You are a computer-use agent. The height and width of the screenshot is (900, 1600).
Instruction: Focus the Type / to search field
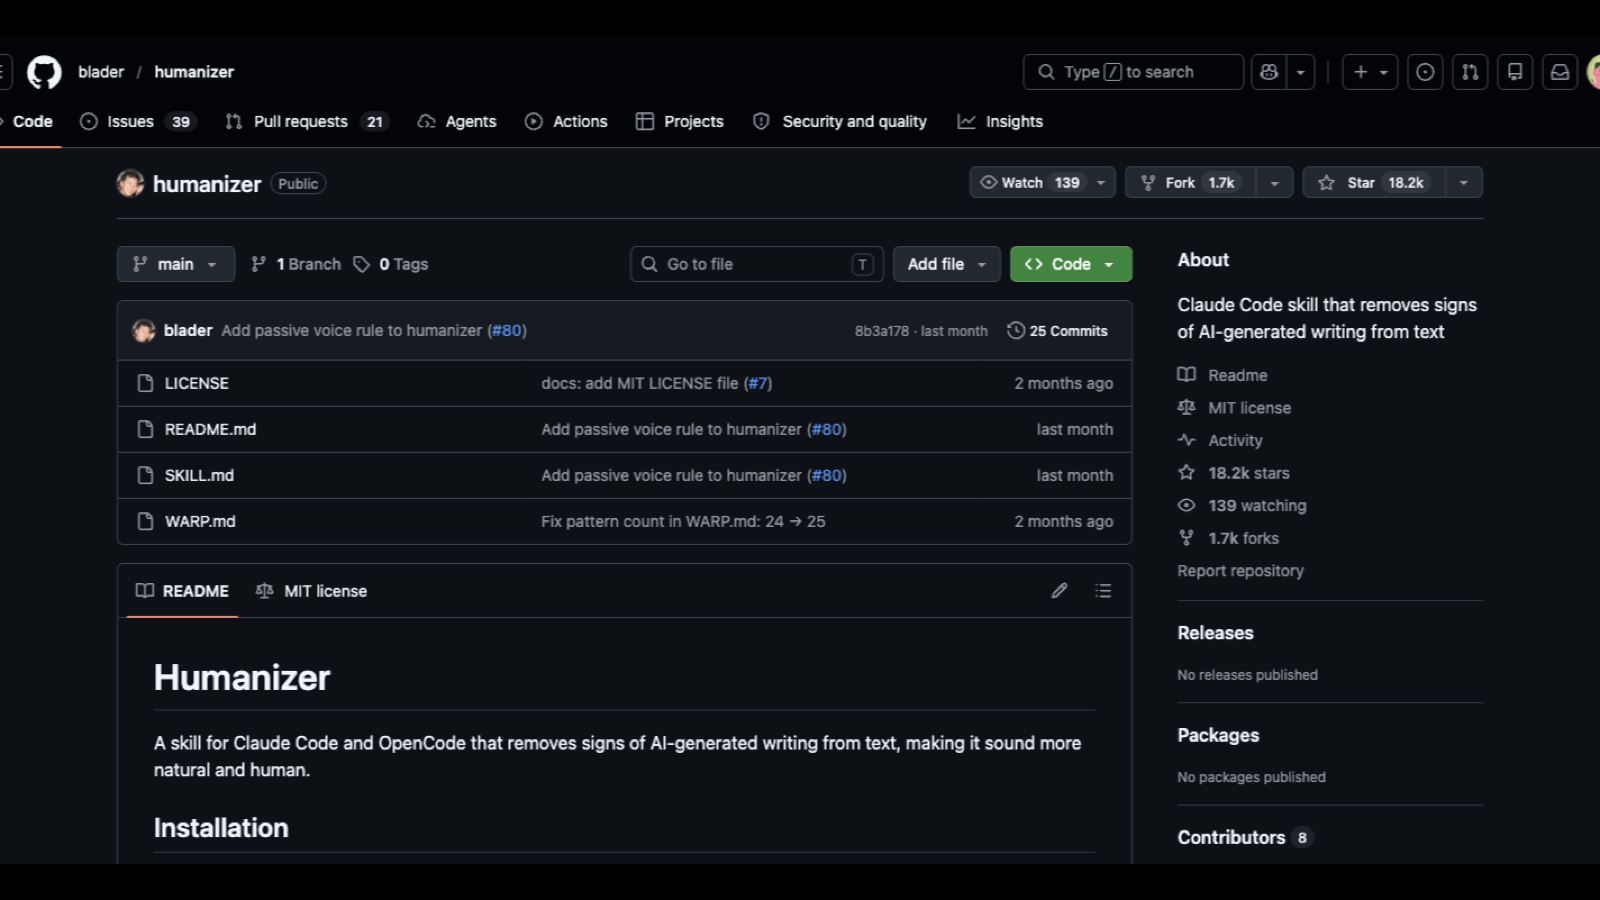[1133, 72]
